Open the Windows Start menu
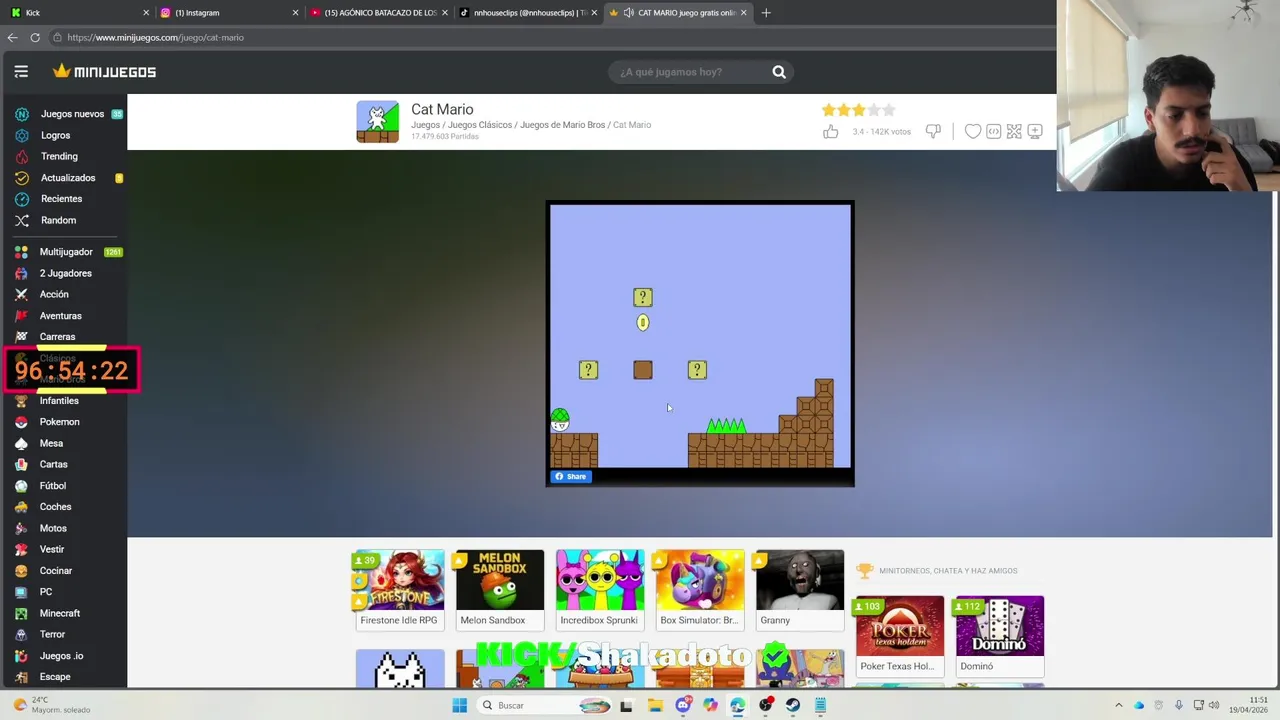 click(459, 705)
